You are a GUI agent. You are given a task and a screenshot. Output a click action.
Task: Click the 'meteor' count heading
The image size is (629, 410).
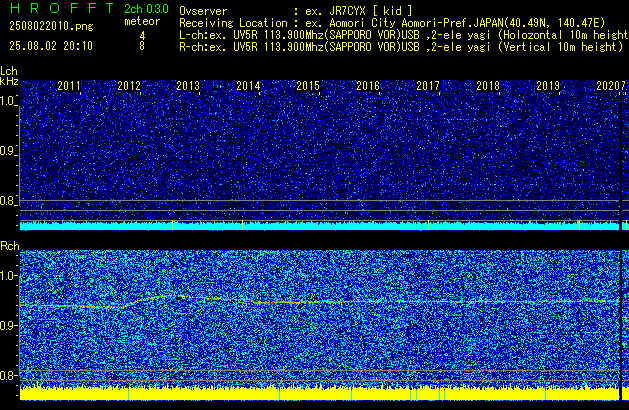pyautogui.click(x=142, y=21)
